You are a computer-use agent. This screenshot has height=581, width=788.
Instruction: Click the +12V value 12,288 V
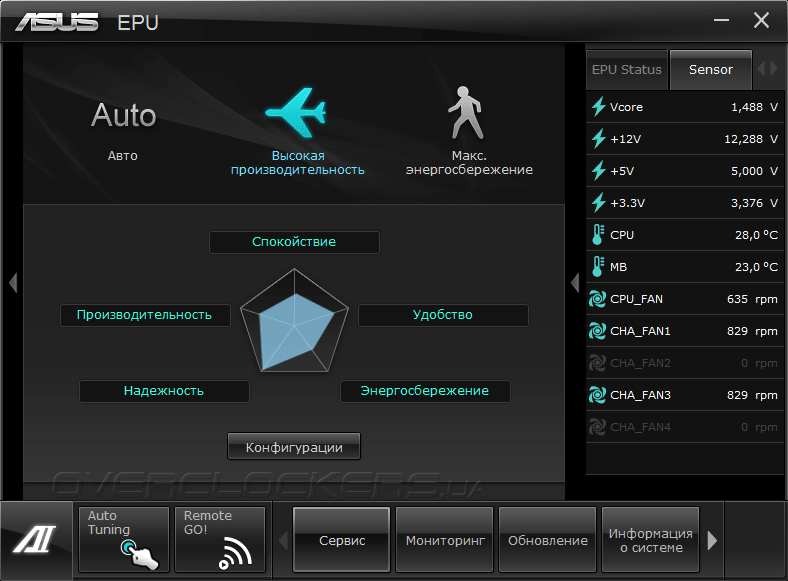(x=751, y=139)
